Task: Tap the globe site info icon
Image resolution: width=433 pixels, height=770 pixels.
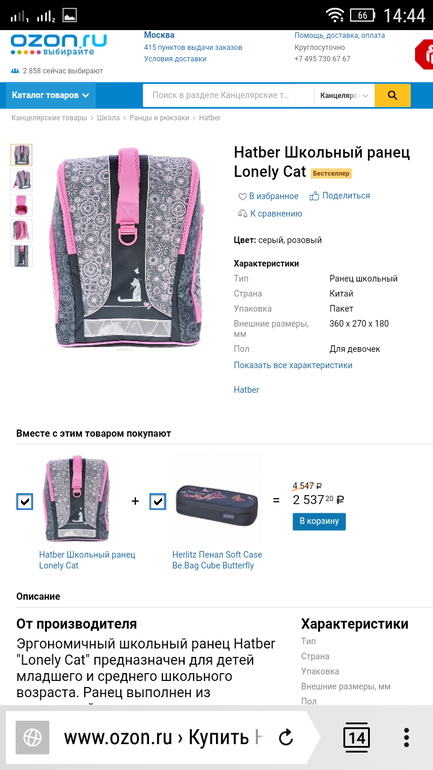Action: (x=32, y=737)
